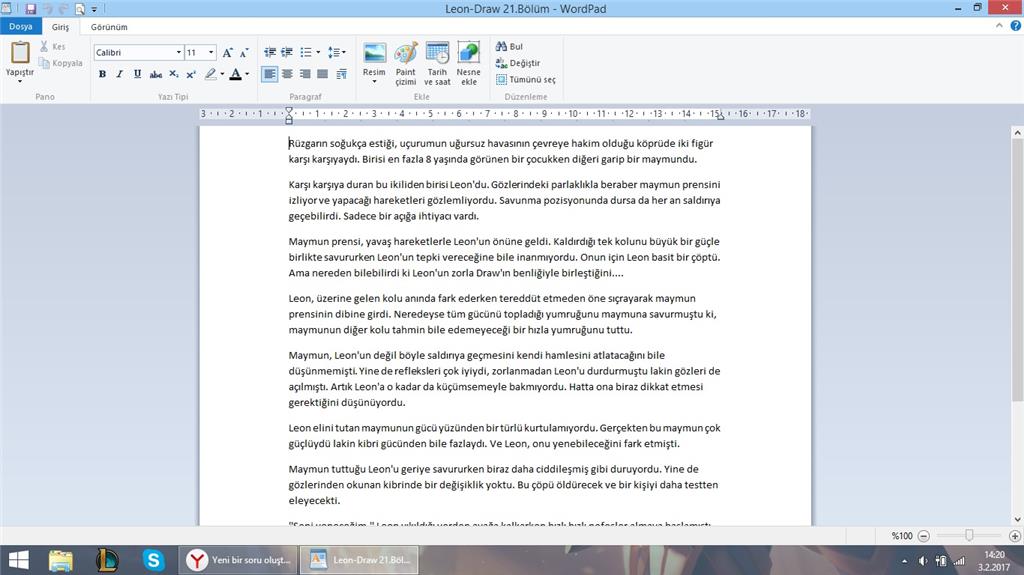Insert Tarih ve saat

pos(437,63)
